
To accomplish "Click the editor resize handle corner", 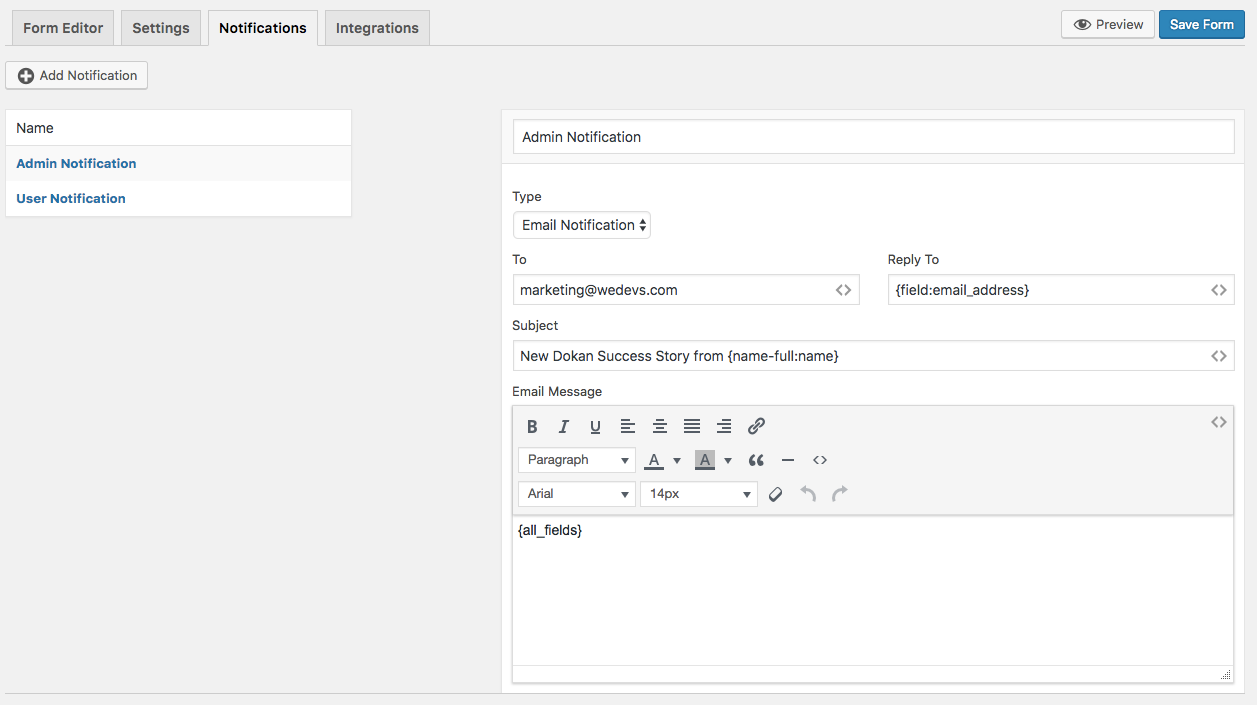I will (x=1225, y=675).
